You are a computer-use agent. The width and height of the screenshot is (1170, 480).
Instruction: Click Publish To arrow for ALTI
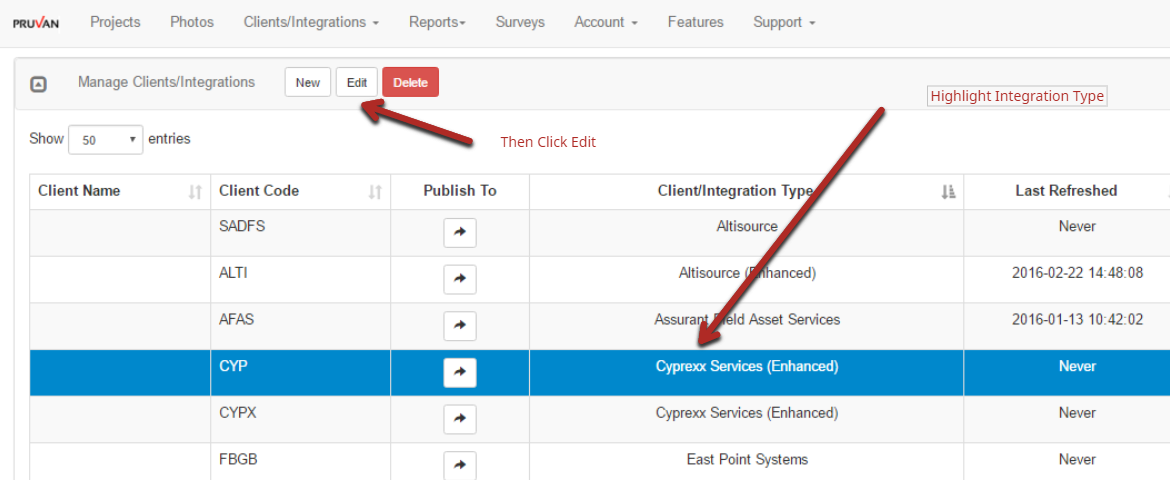pos(460,280)
